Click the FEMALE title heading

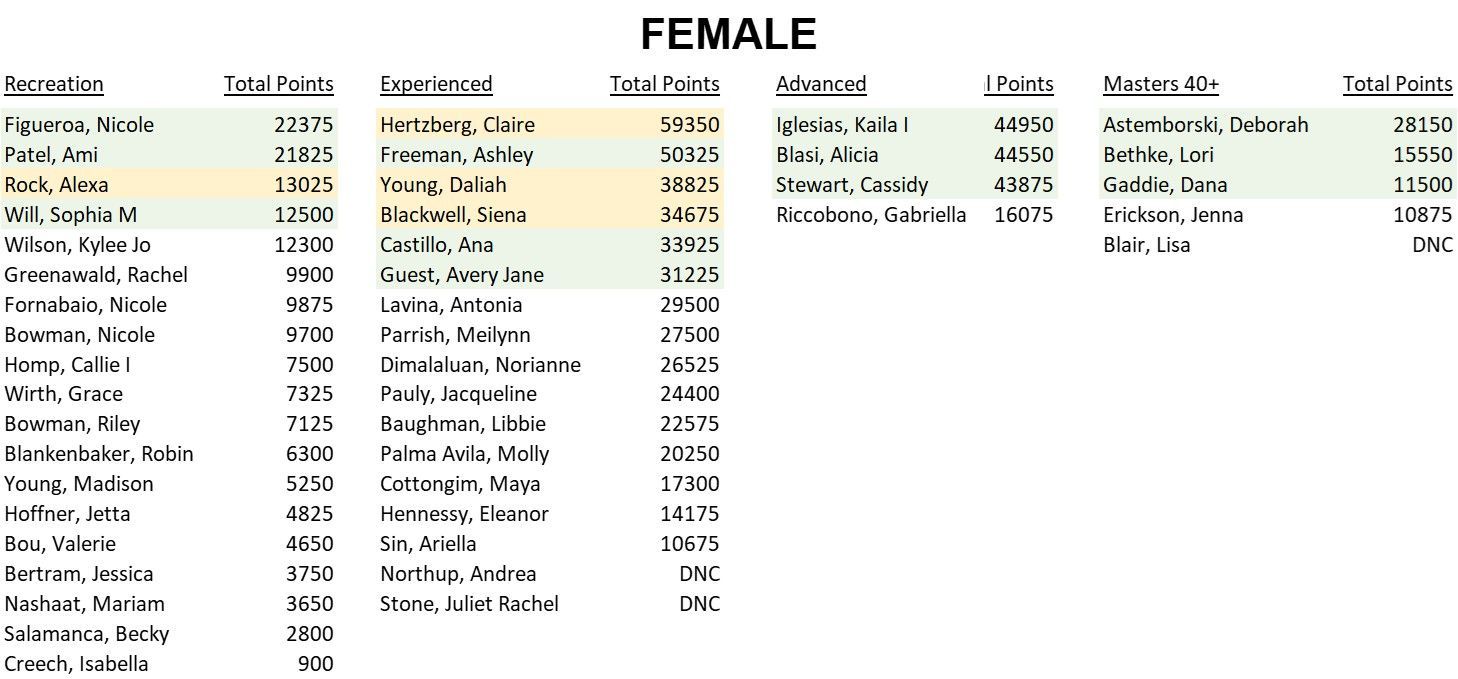(728, 34)
